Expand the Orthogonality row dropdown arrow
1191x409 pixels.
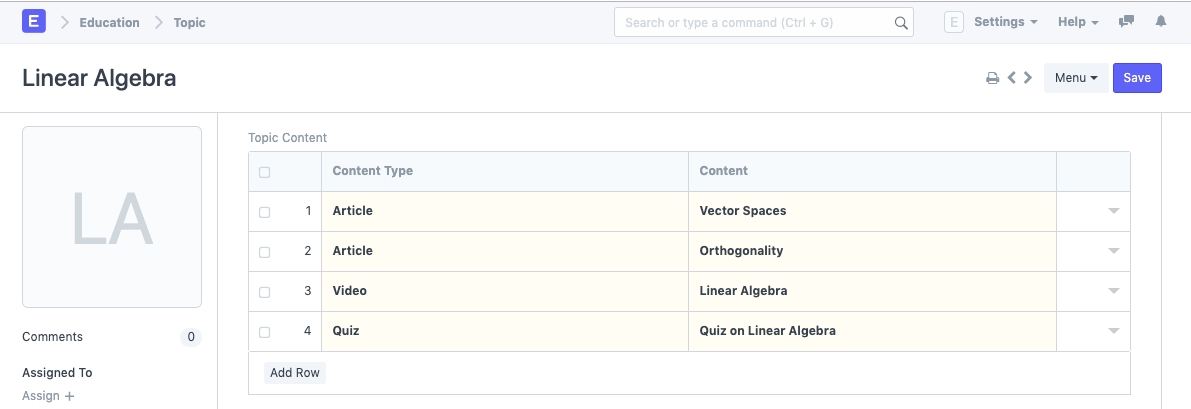click(1113, 251)
